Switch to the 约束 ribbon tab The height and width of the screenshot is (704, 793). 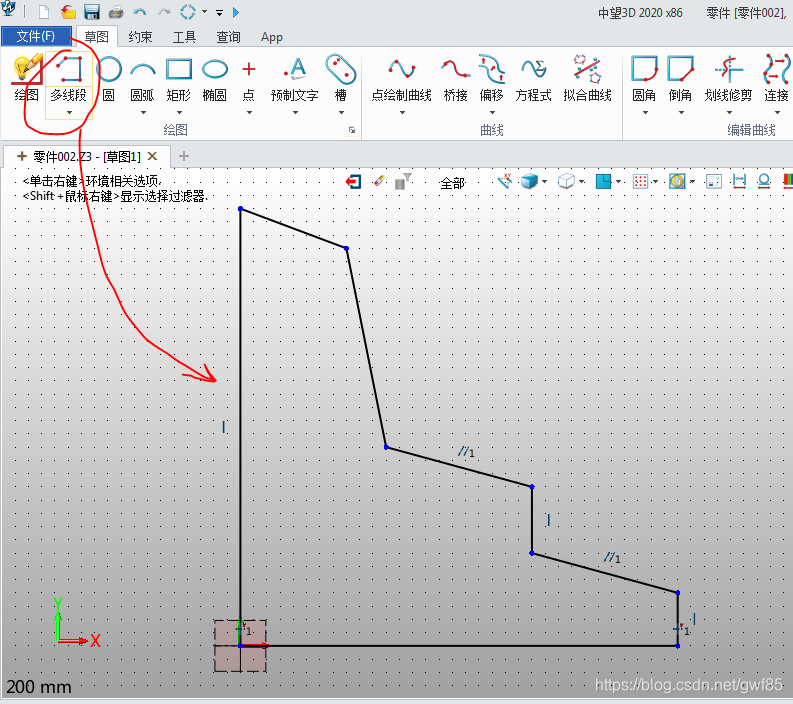click(x=140, y=37)
